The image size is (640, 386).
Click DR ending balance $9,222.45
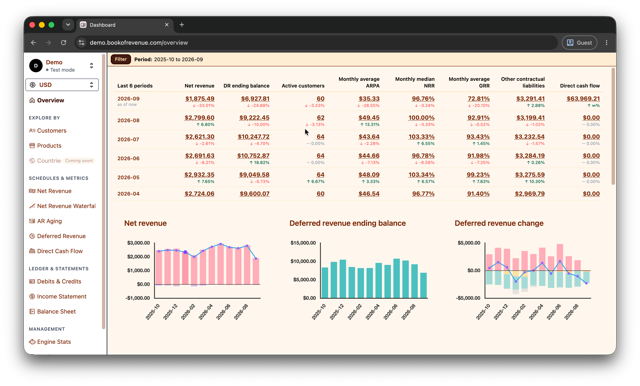click(x=254, y=118)
